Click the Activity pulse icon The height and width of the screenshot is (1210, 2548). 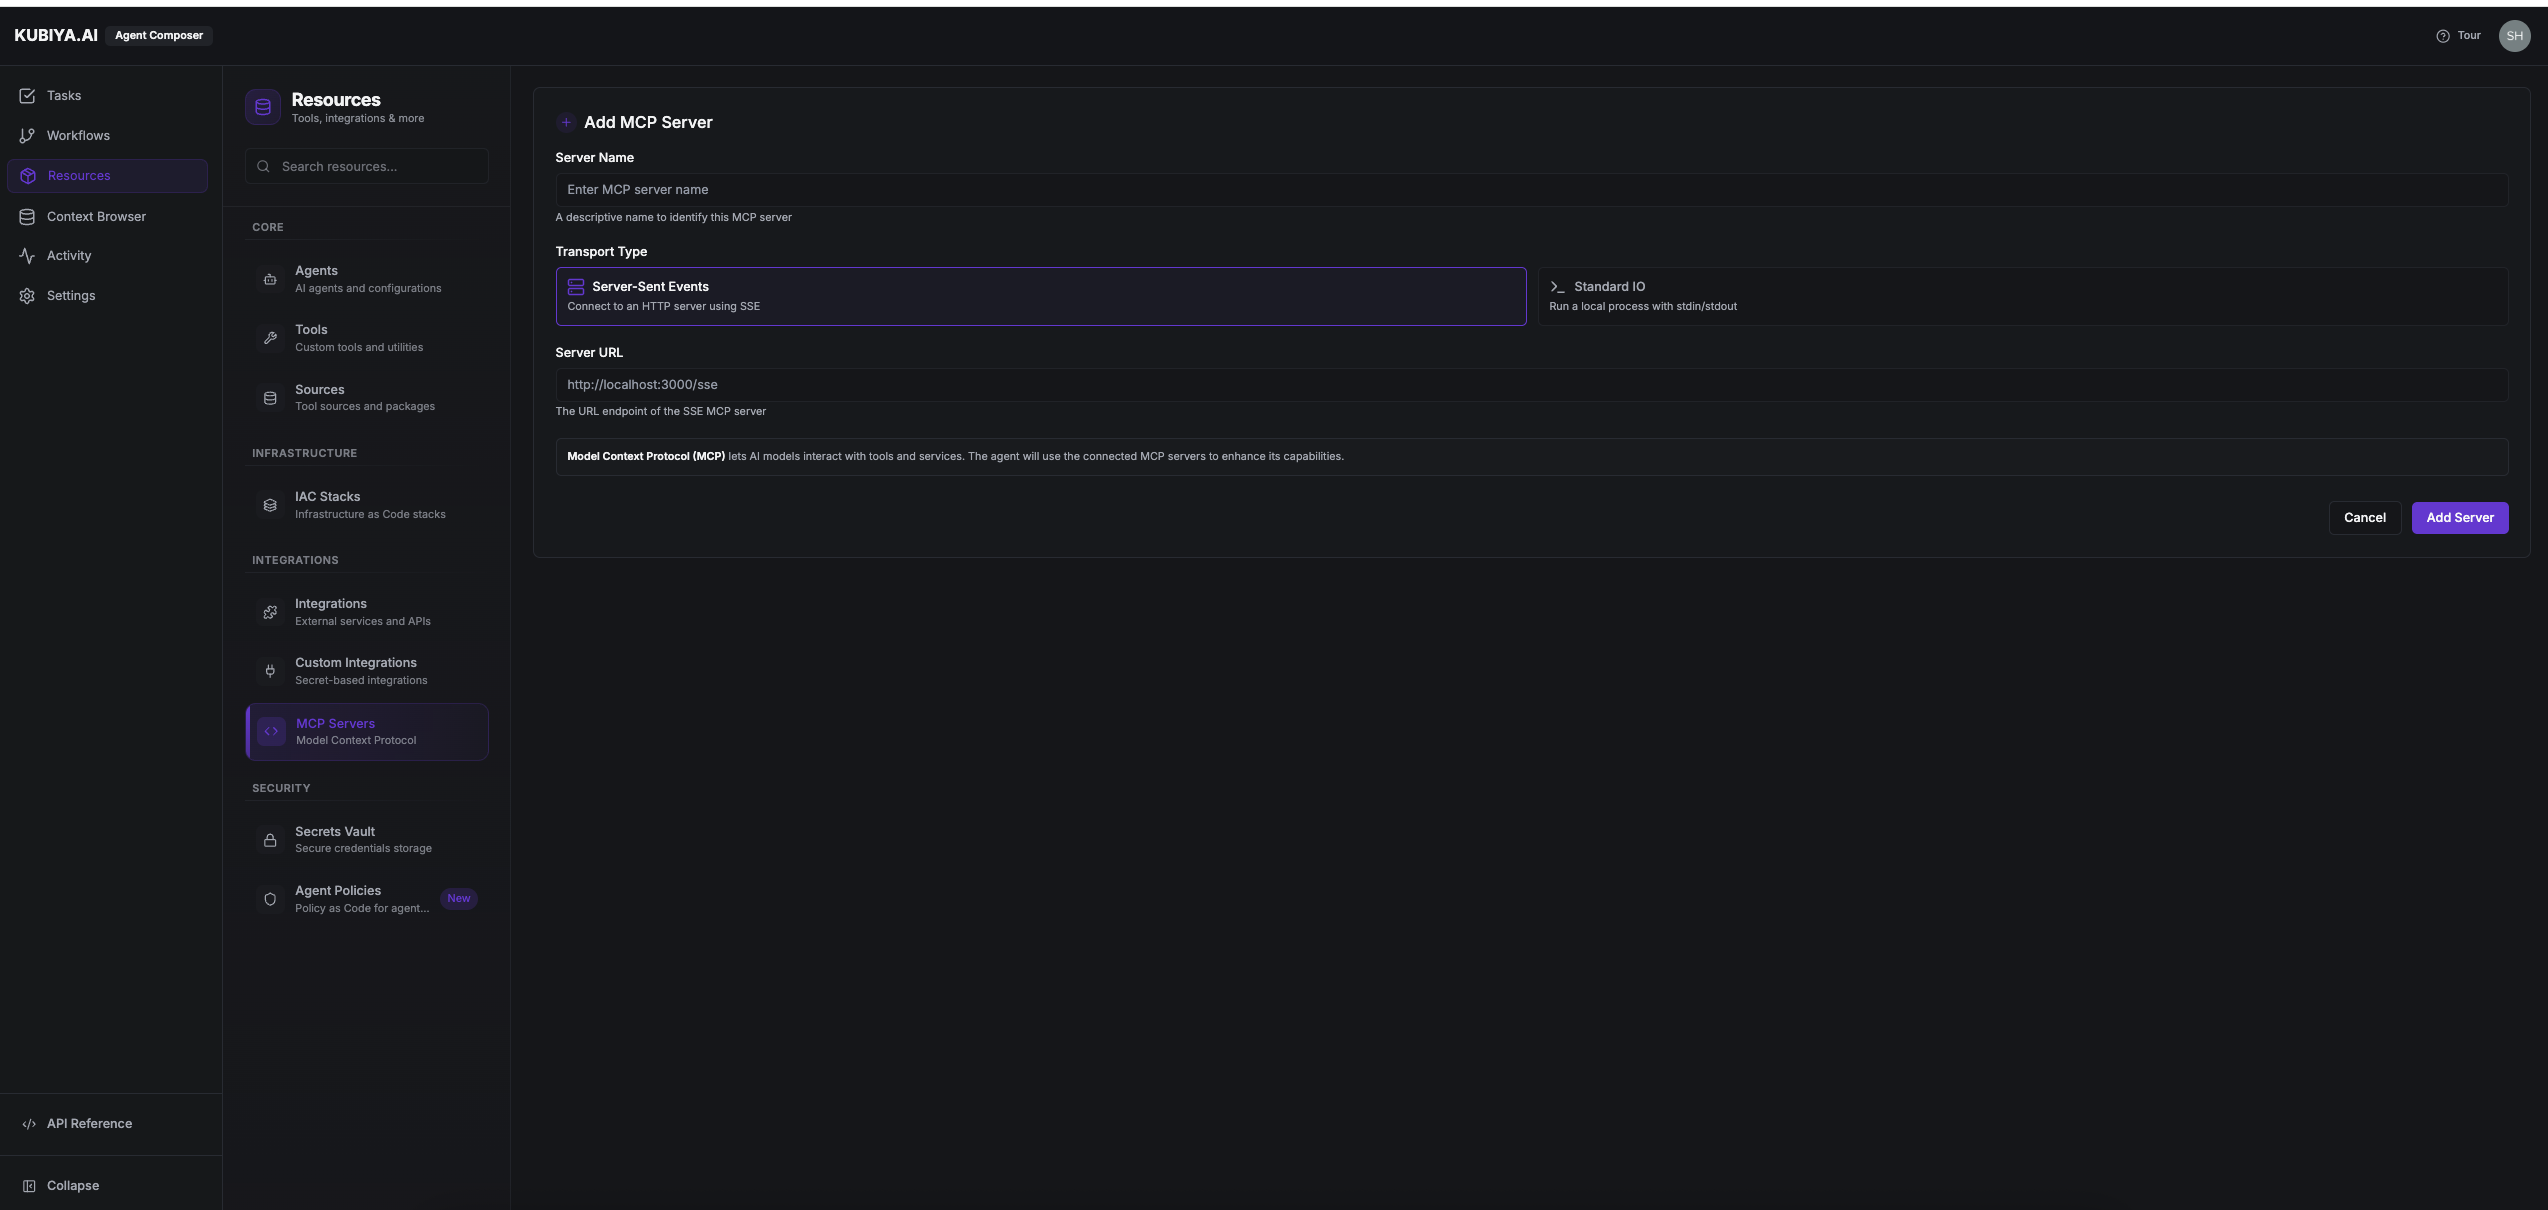pyautogui.click(x=27, y=256)
